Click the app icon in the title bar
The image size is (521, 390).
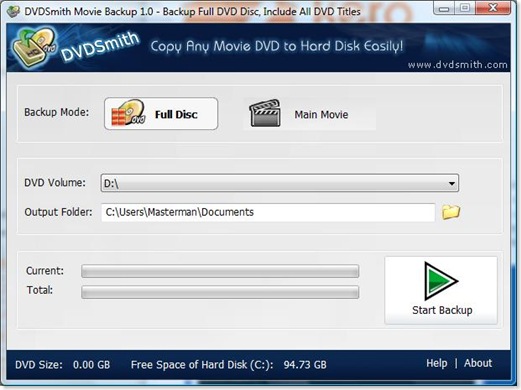(x=14, y=12)
